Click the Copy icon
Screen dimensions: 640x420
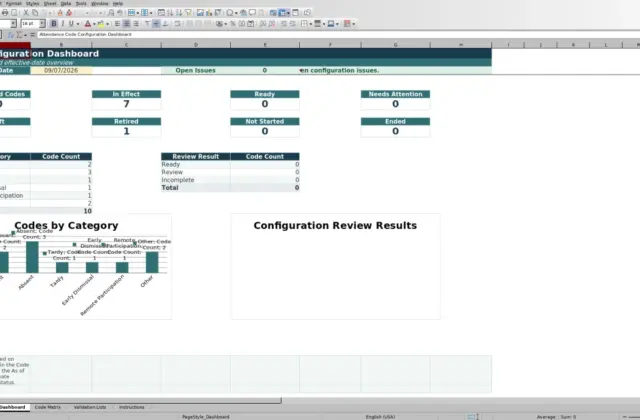35,13
